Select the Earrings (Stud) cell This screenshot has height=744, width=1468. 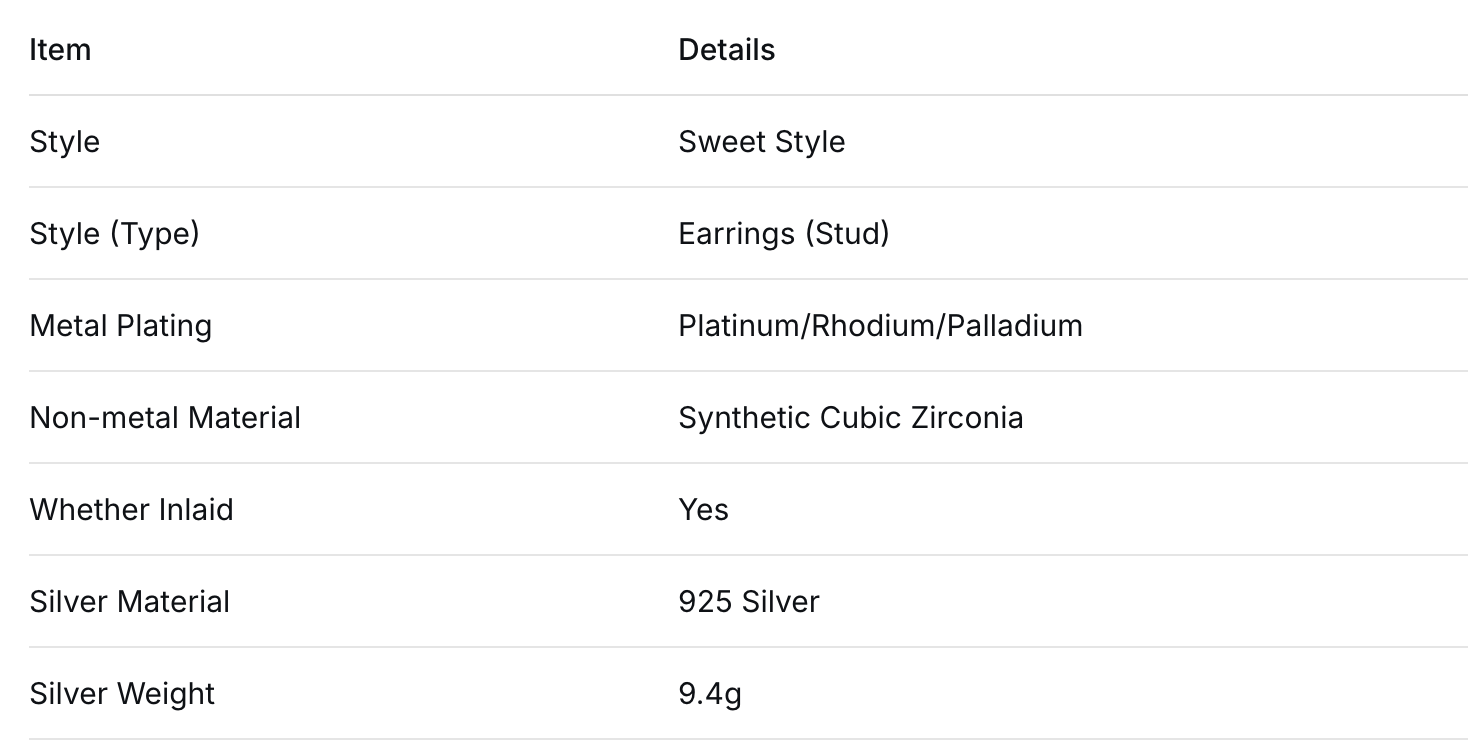[x=783, y=233]
